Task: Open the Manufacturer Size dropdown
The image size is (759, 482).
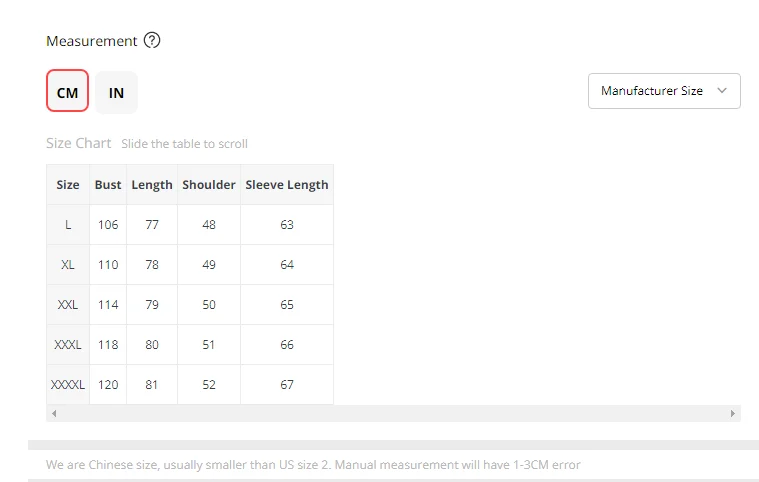Action: (x=664, y=91)
